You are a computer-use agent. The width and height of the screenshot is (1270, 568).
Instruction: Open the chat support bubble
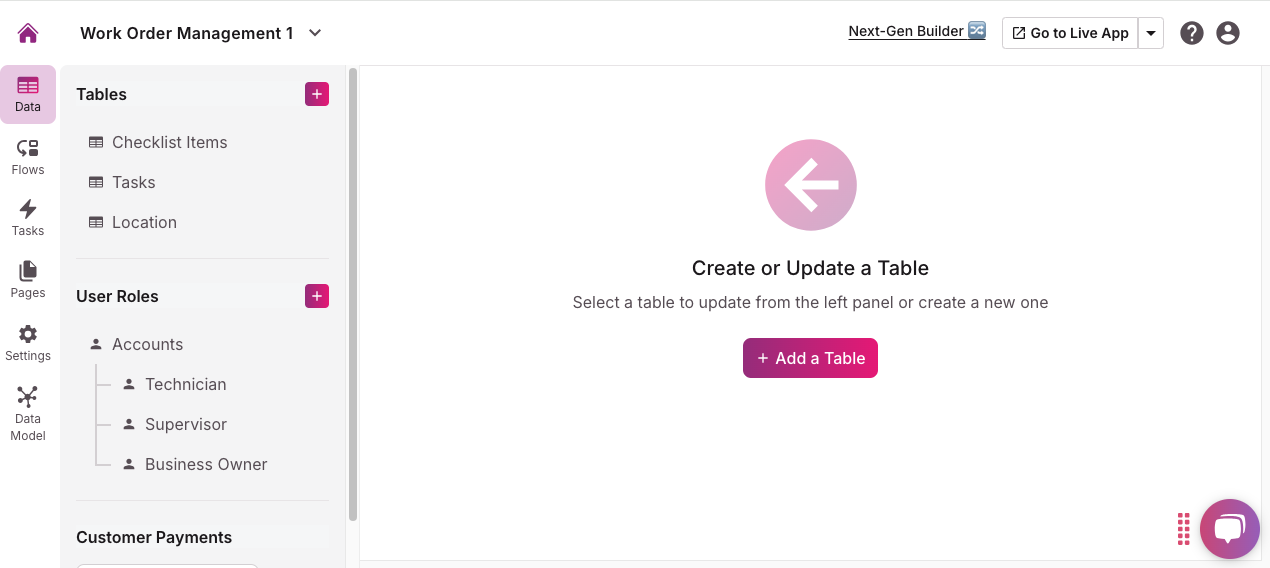coord(1229,529)
